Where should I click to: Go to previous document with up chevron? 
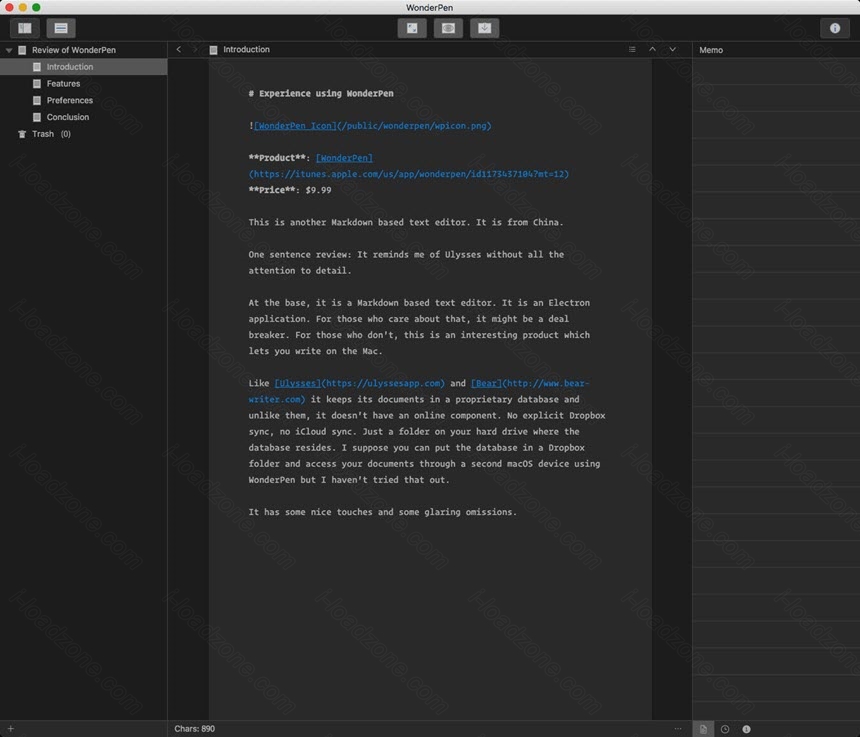tap(652, 49)
